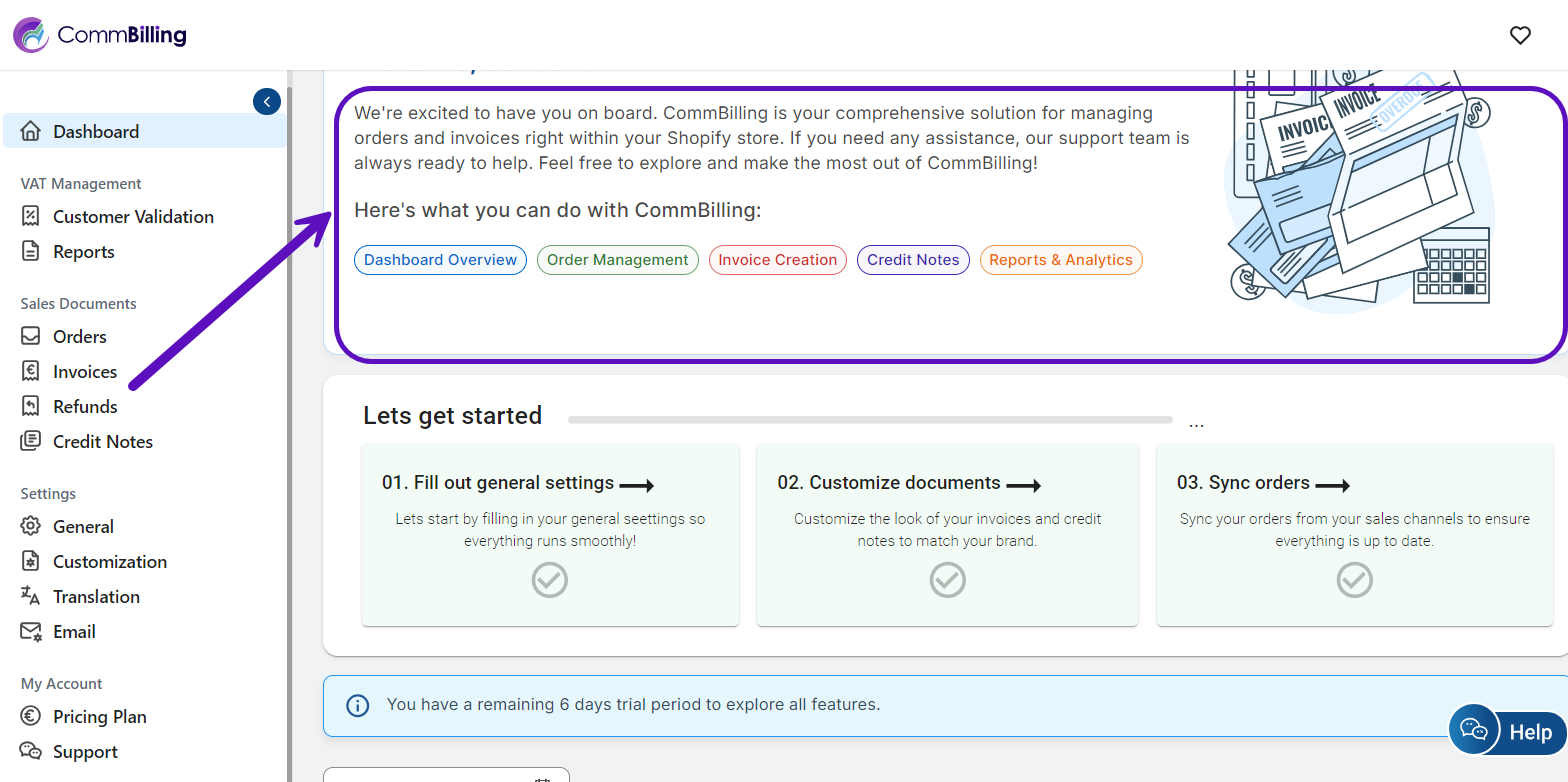The height and width of the screenshot is (782, 1568).
Task: Click the General settings gear icon
Action: (x=31, y=526)
